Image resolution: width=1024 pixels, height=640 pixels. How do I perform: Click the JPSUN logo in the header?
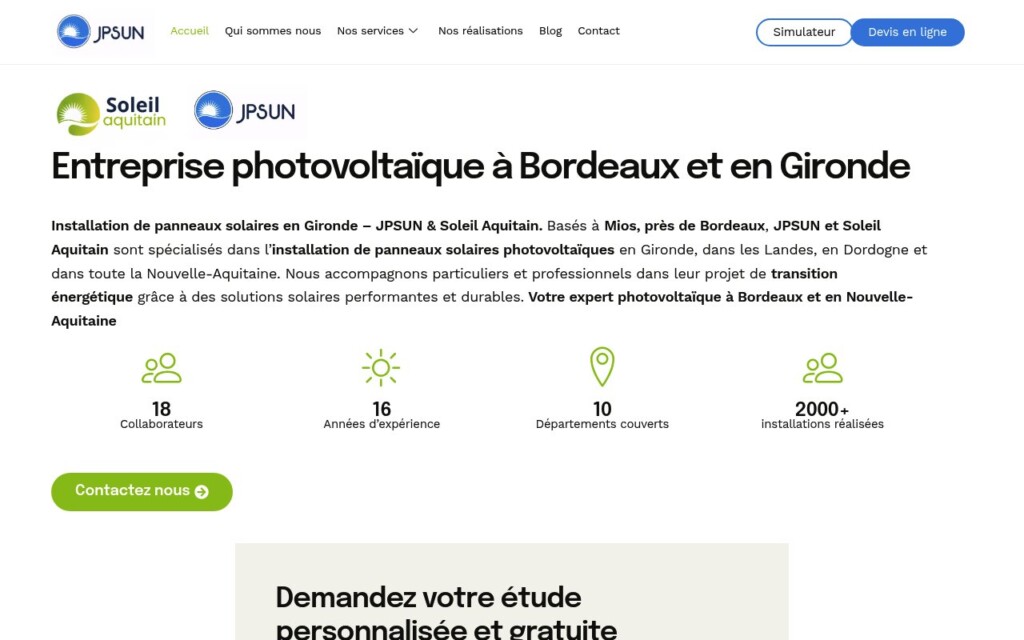(x=102, y=31)
